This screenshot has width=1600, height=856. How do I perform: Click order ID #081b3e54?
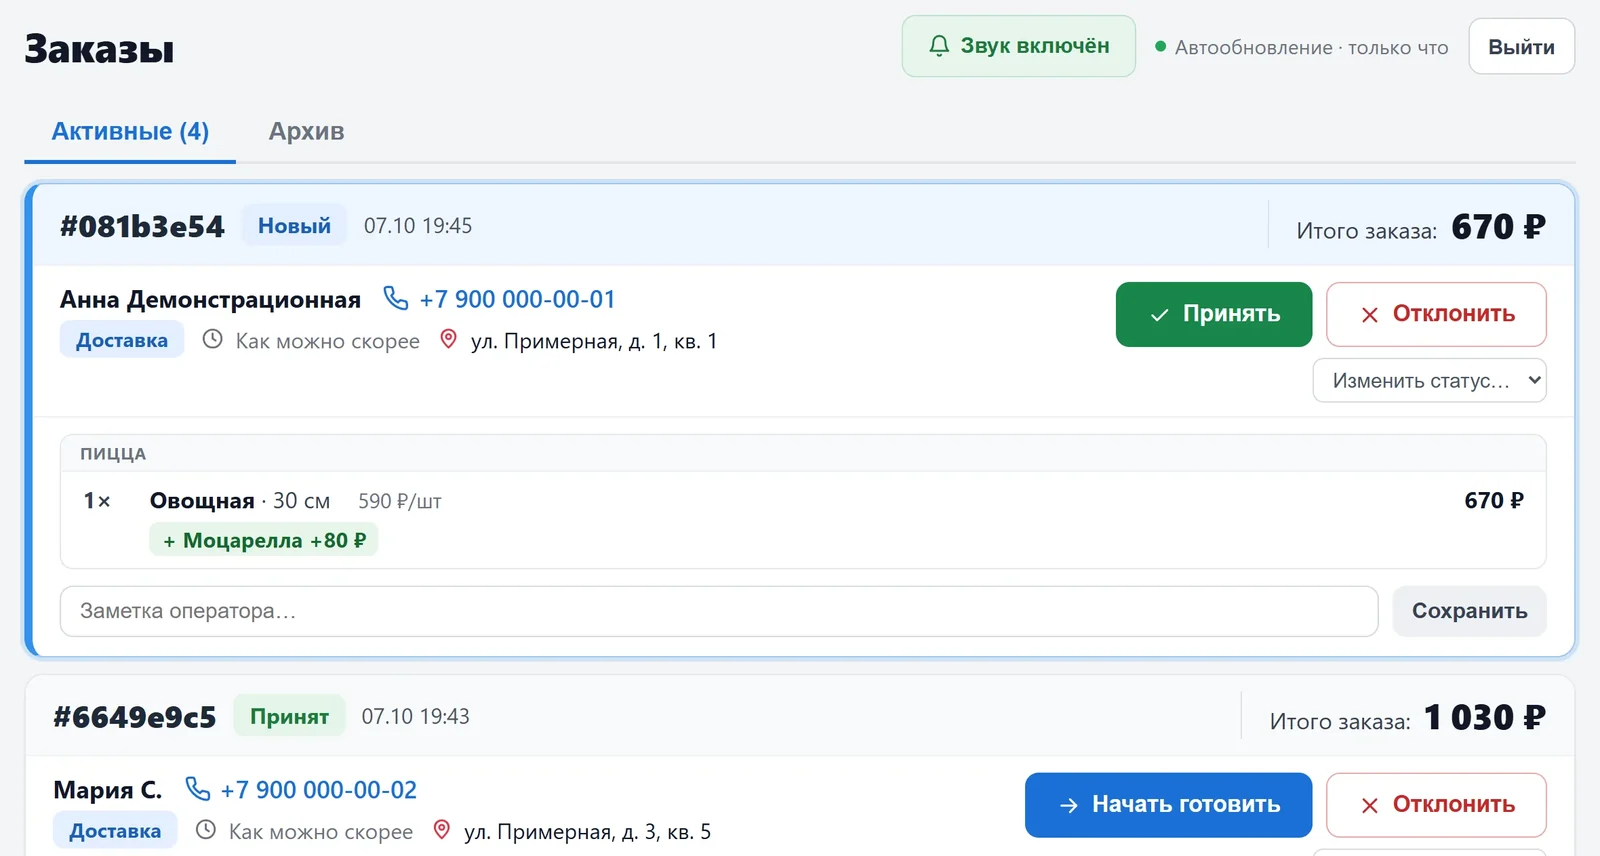(142, 226)
